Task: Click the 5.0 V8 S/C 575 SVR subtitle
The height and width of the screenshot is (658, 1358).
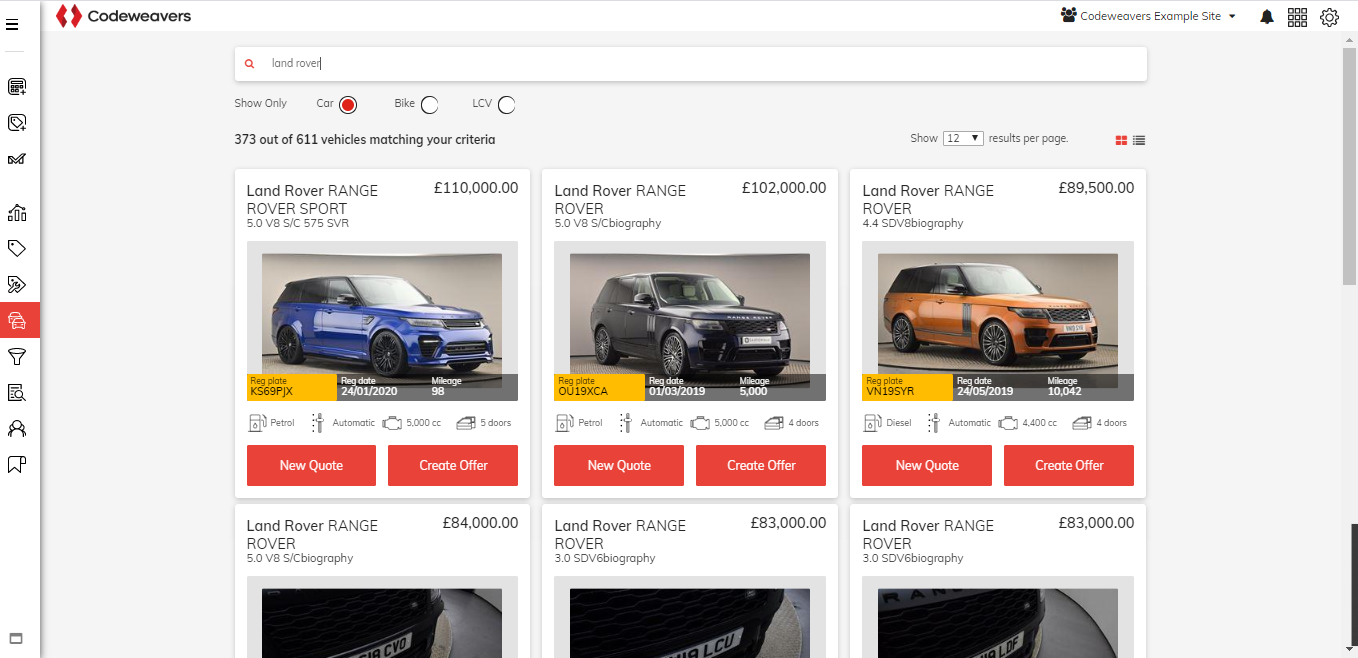Action: (298, 223)
